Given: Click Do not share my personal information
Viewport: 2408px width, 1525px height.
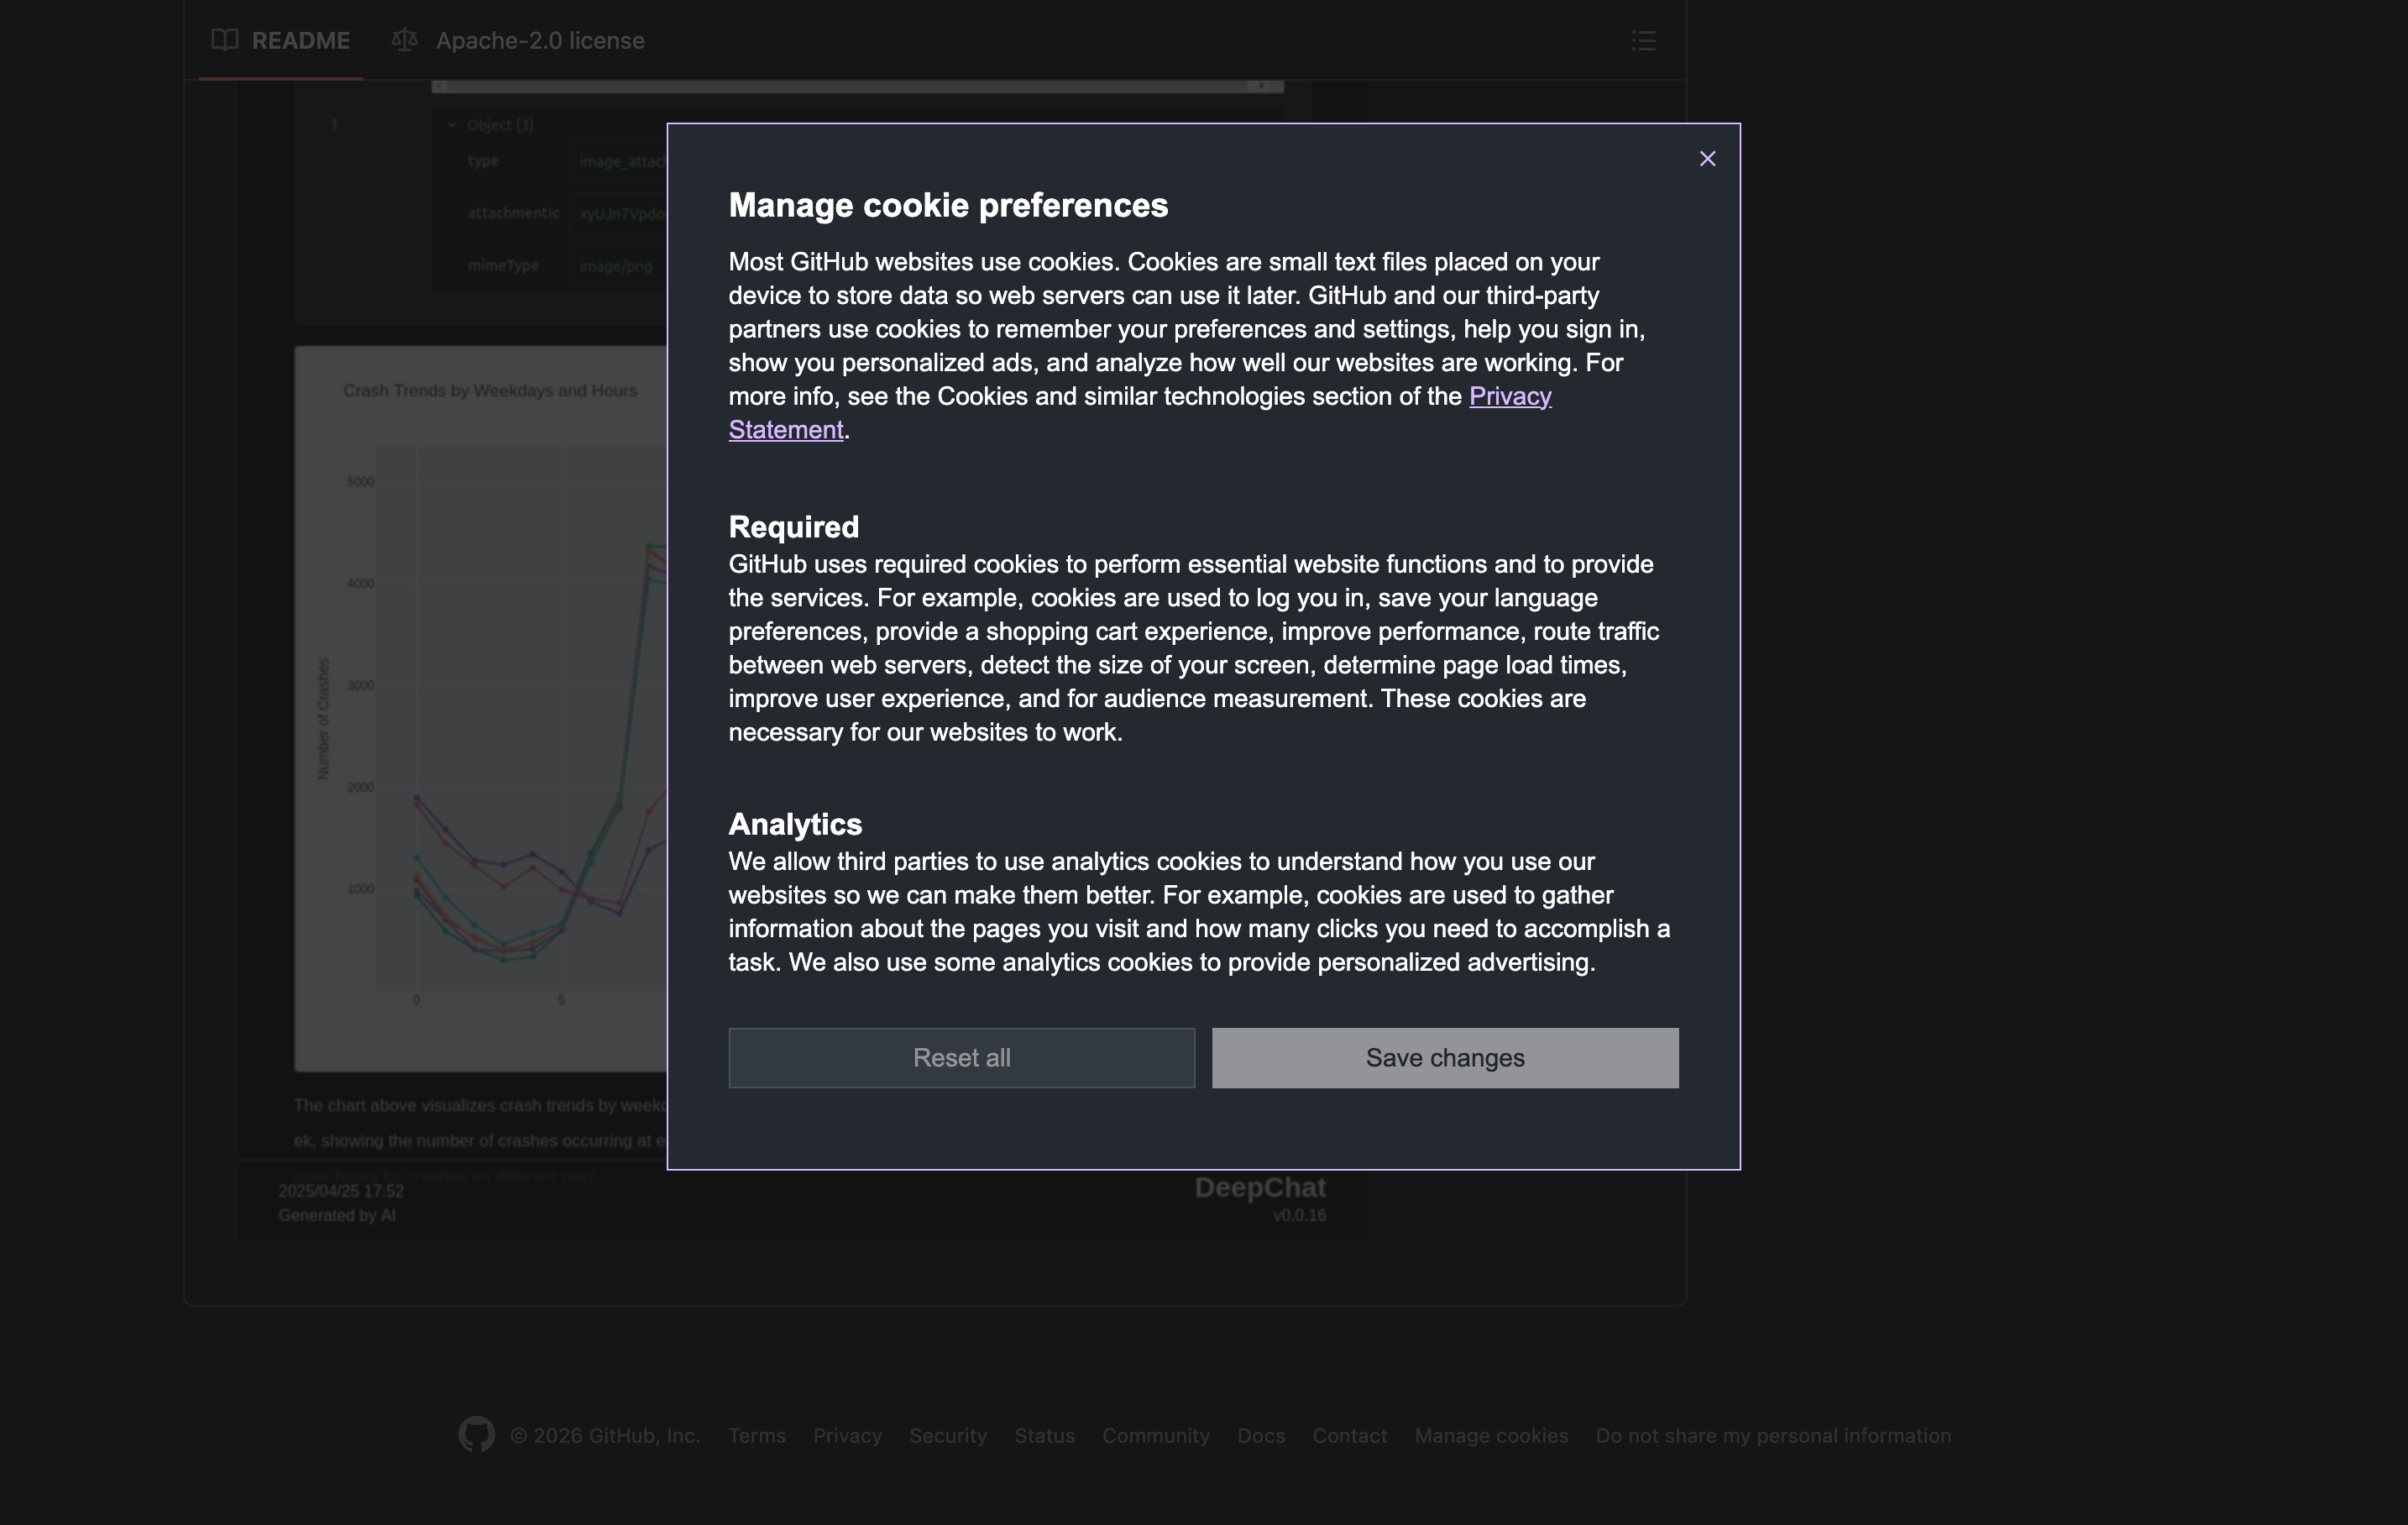Looking at the screenshot, I should [1772, 1436].
